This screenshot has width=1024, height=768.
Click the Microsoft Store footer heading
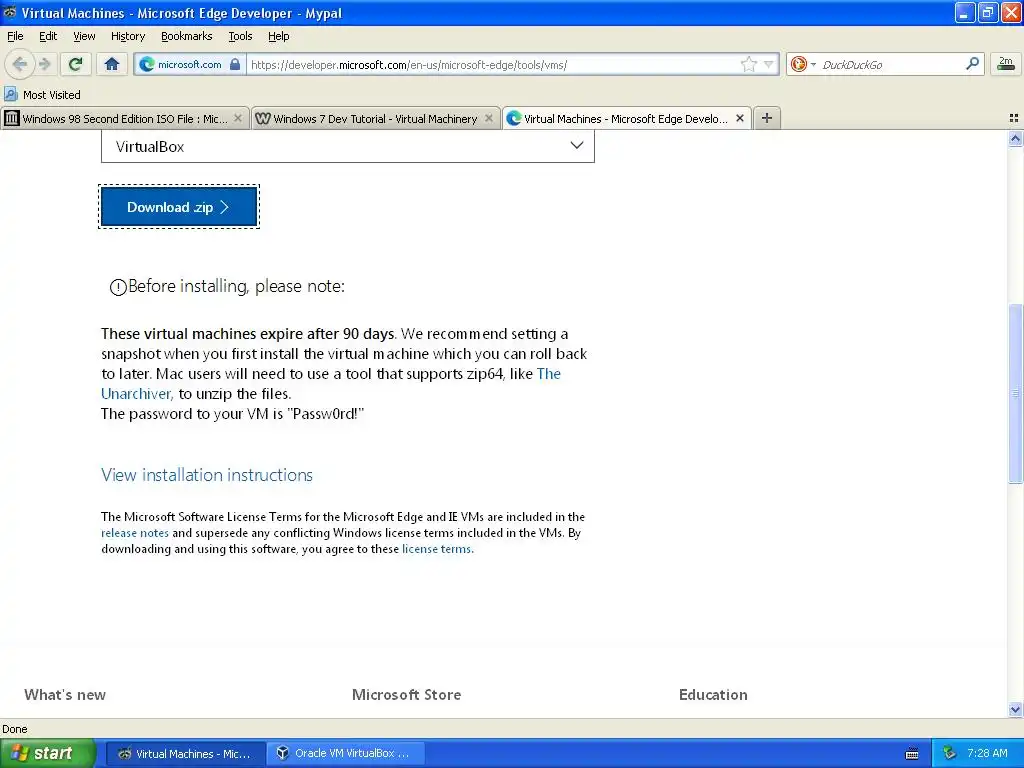click(406, 695)
